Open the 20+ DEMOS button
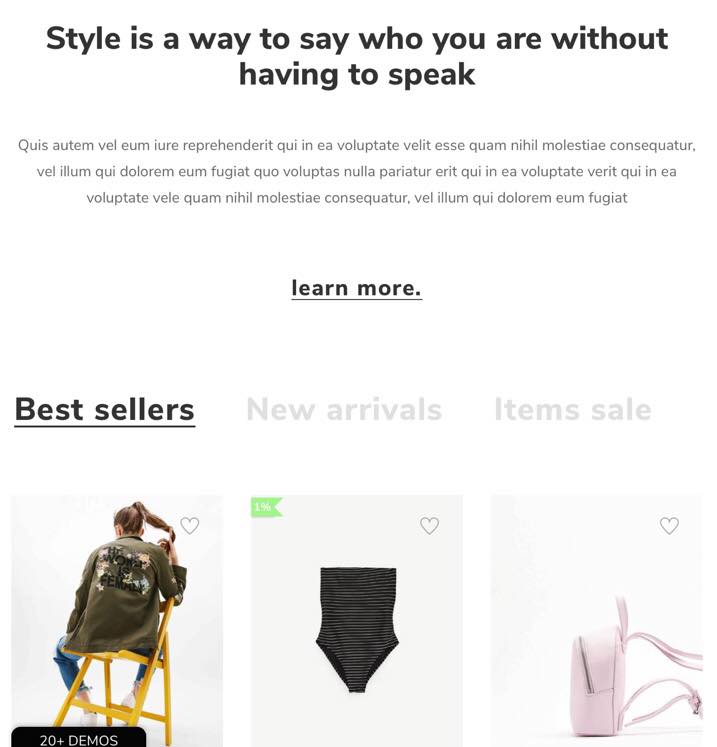The height and width of the screenshot is (747, 717). [x=79, y=737]
